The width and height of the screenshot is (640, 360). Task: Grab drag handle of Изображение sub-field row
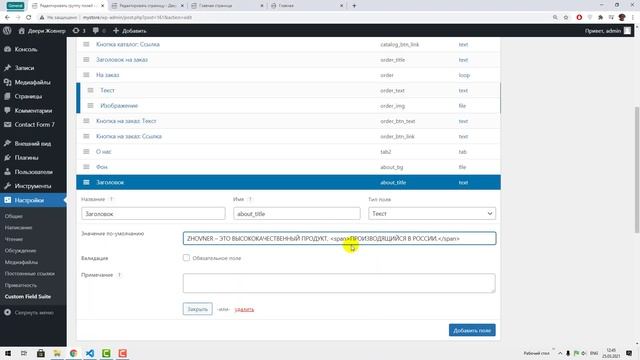pyautogui.click(x=91, y=105)
